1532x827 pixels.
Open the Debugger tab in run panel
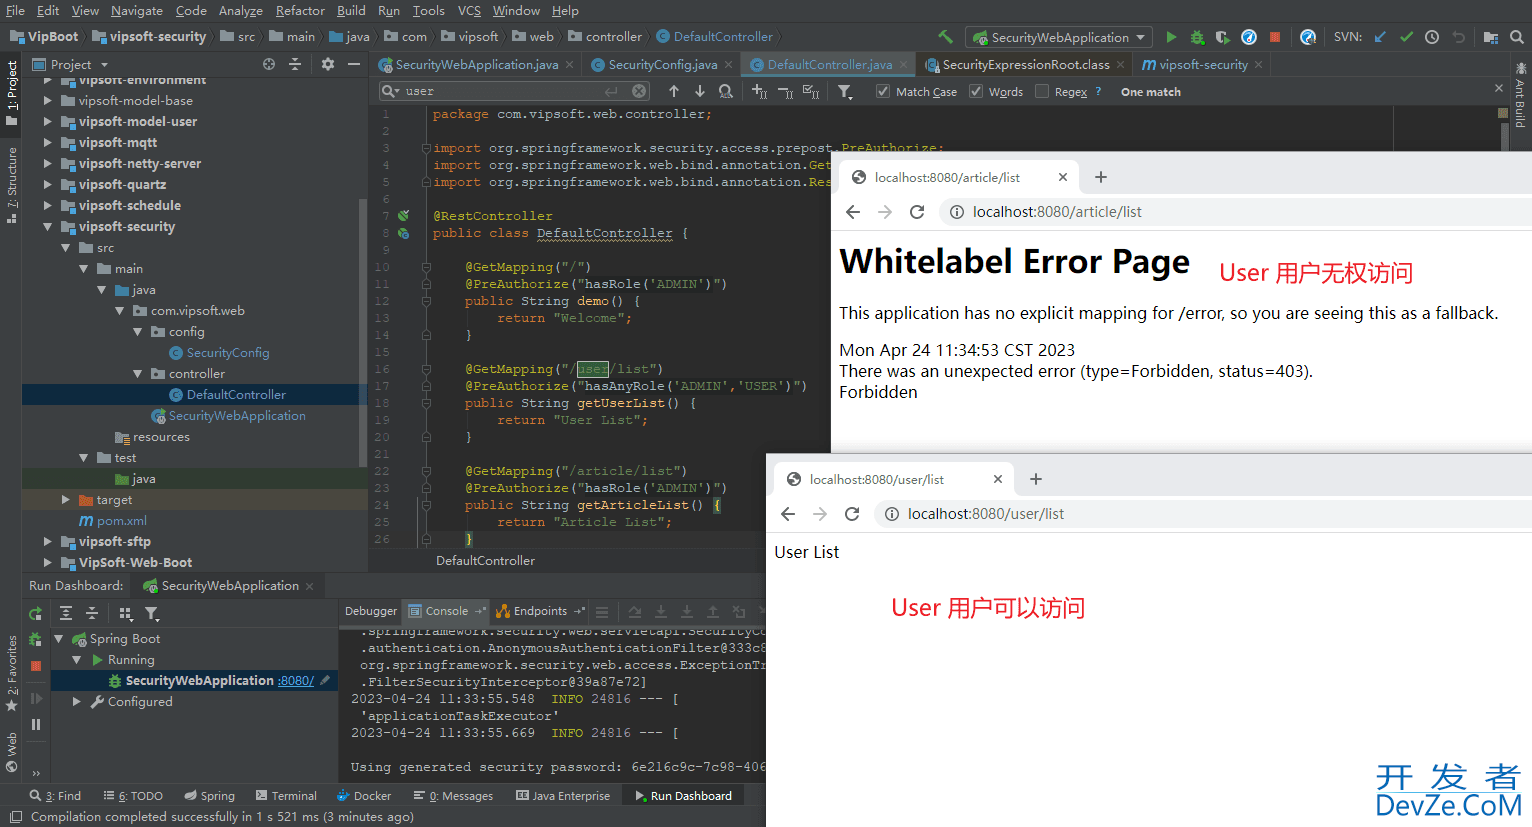(x=371, y=611)
